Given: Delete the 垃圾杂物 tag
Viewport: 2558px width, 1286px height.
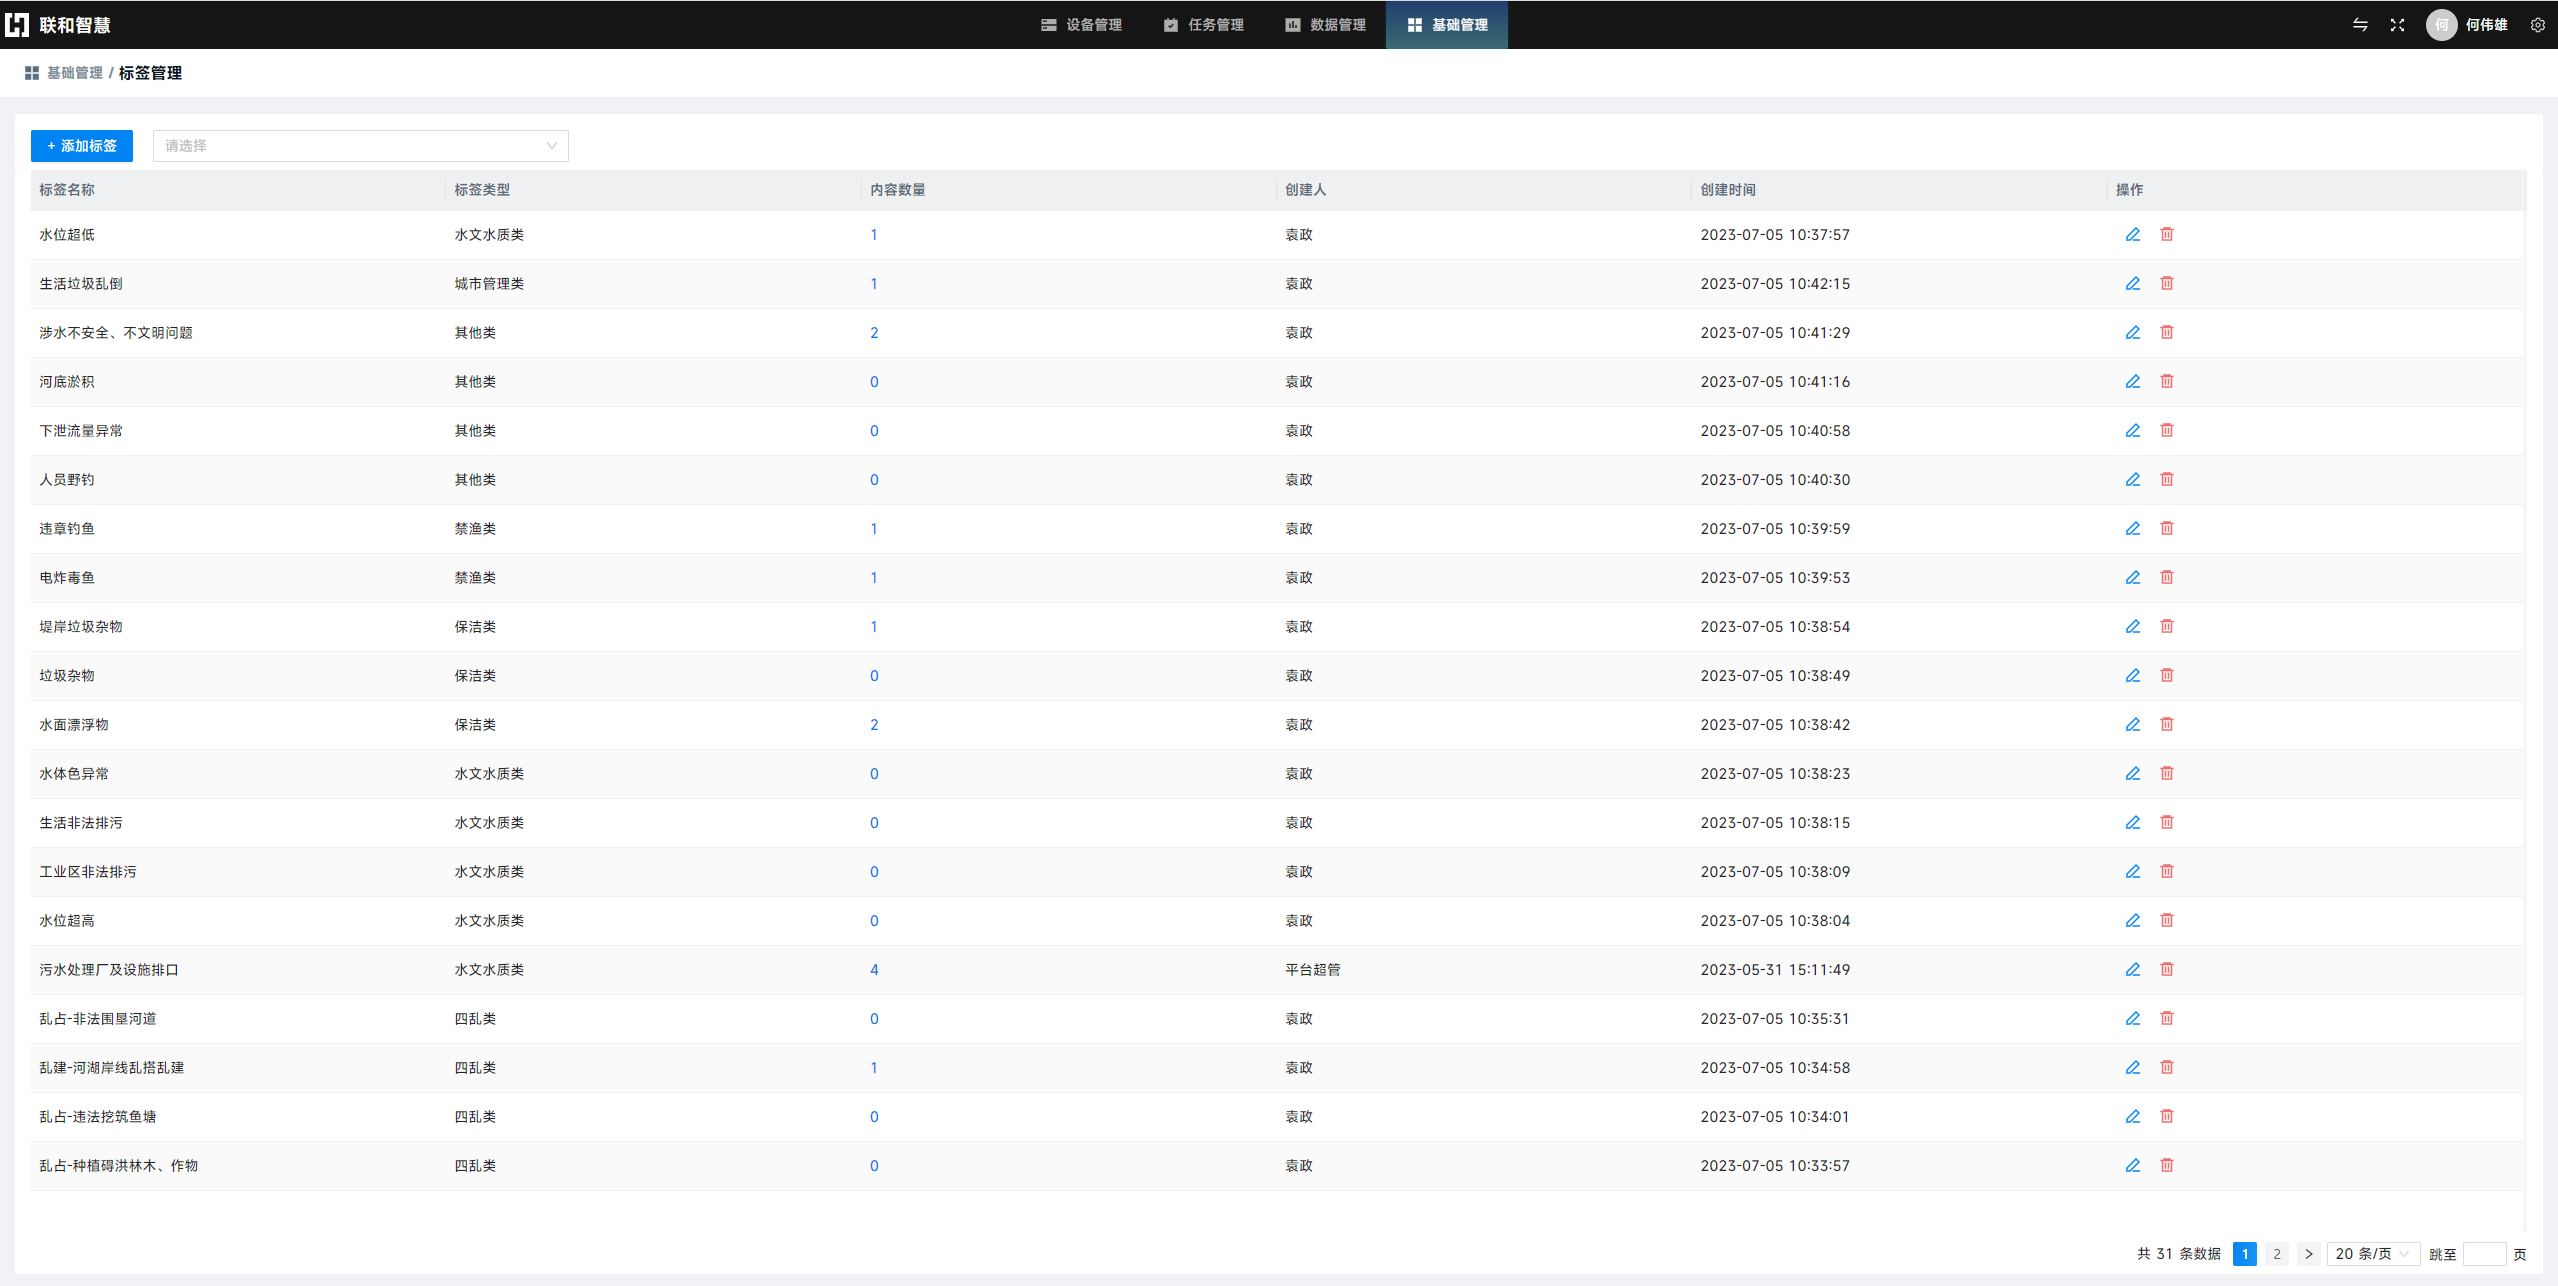Looking at the screenshot, I should (2166, 676).
